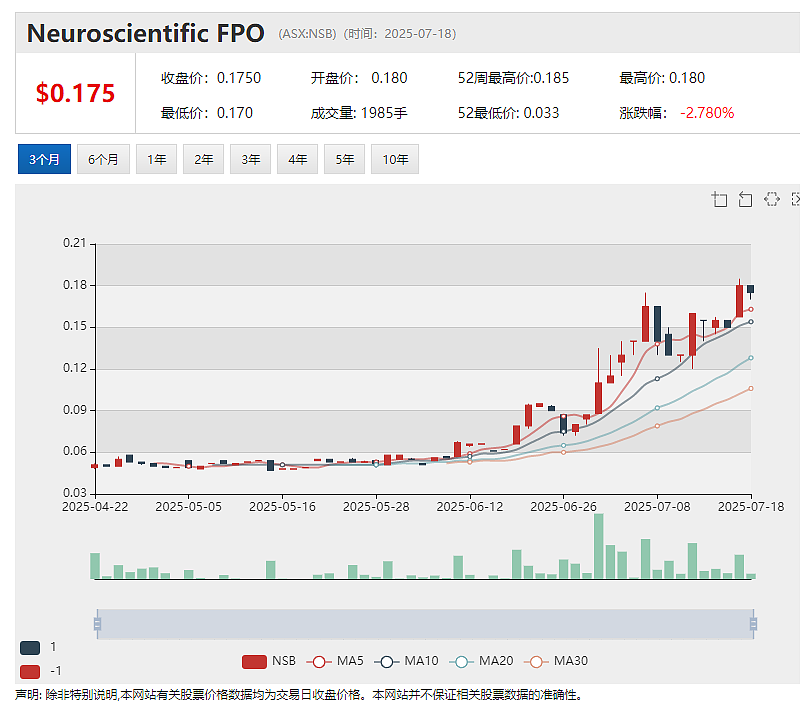Click the 52最低价: 0.033 text
Screen dimensions: 811x723
pyautogui.click(x=508, y=113)
